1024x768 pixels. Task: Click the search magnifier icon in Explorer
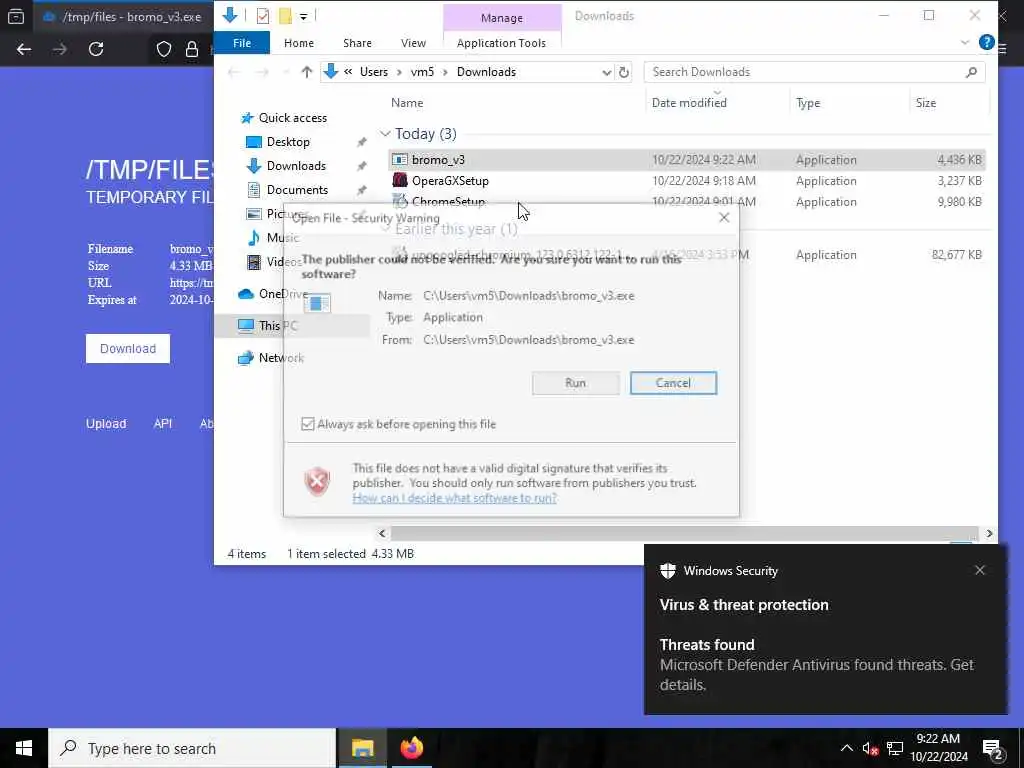point(971,72)
